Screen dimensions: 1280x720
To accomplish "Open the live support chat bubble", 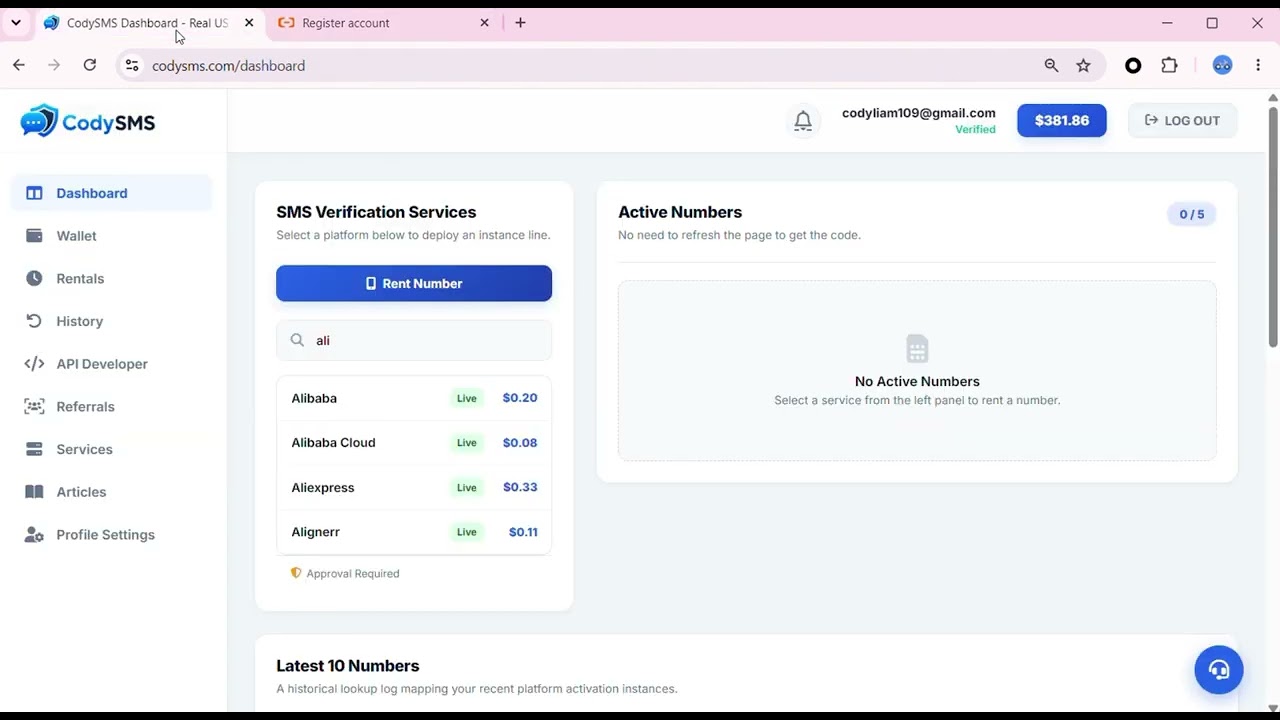I will (x=1218, y=669).
